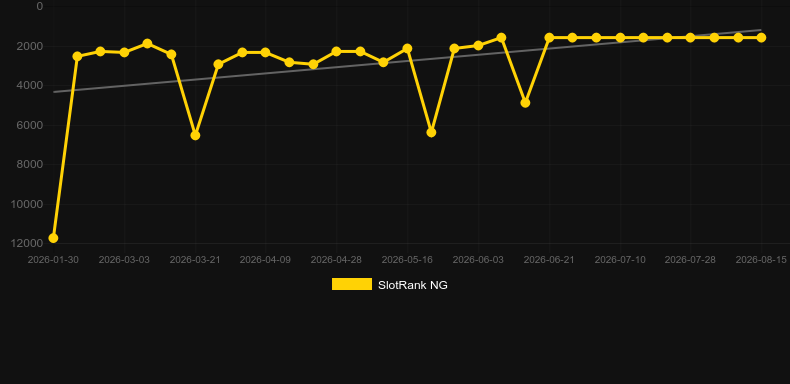
Task: Select the data point dated 2026-07-10
Action: [x=620, y=37]
